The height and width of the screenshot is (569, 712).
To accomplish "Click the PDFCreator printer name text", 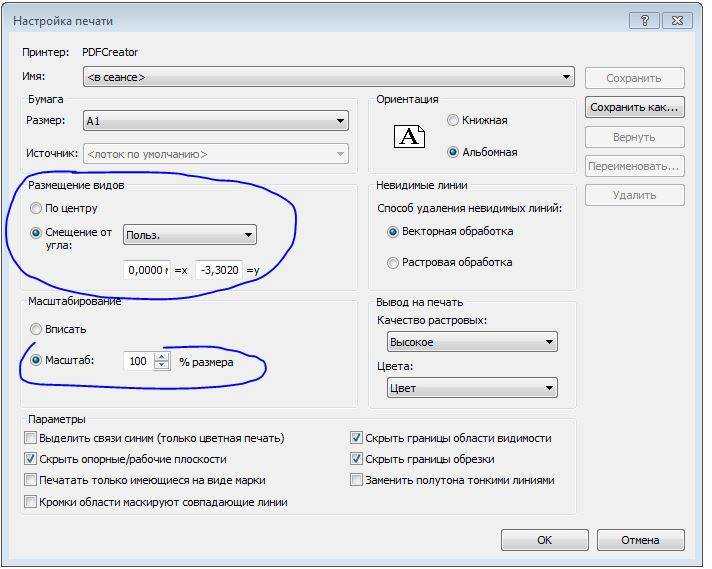I will point(110,52).
